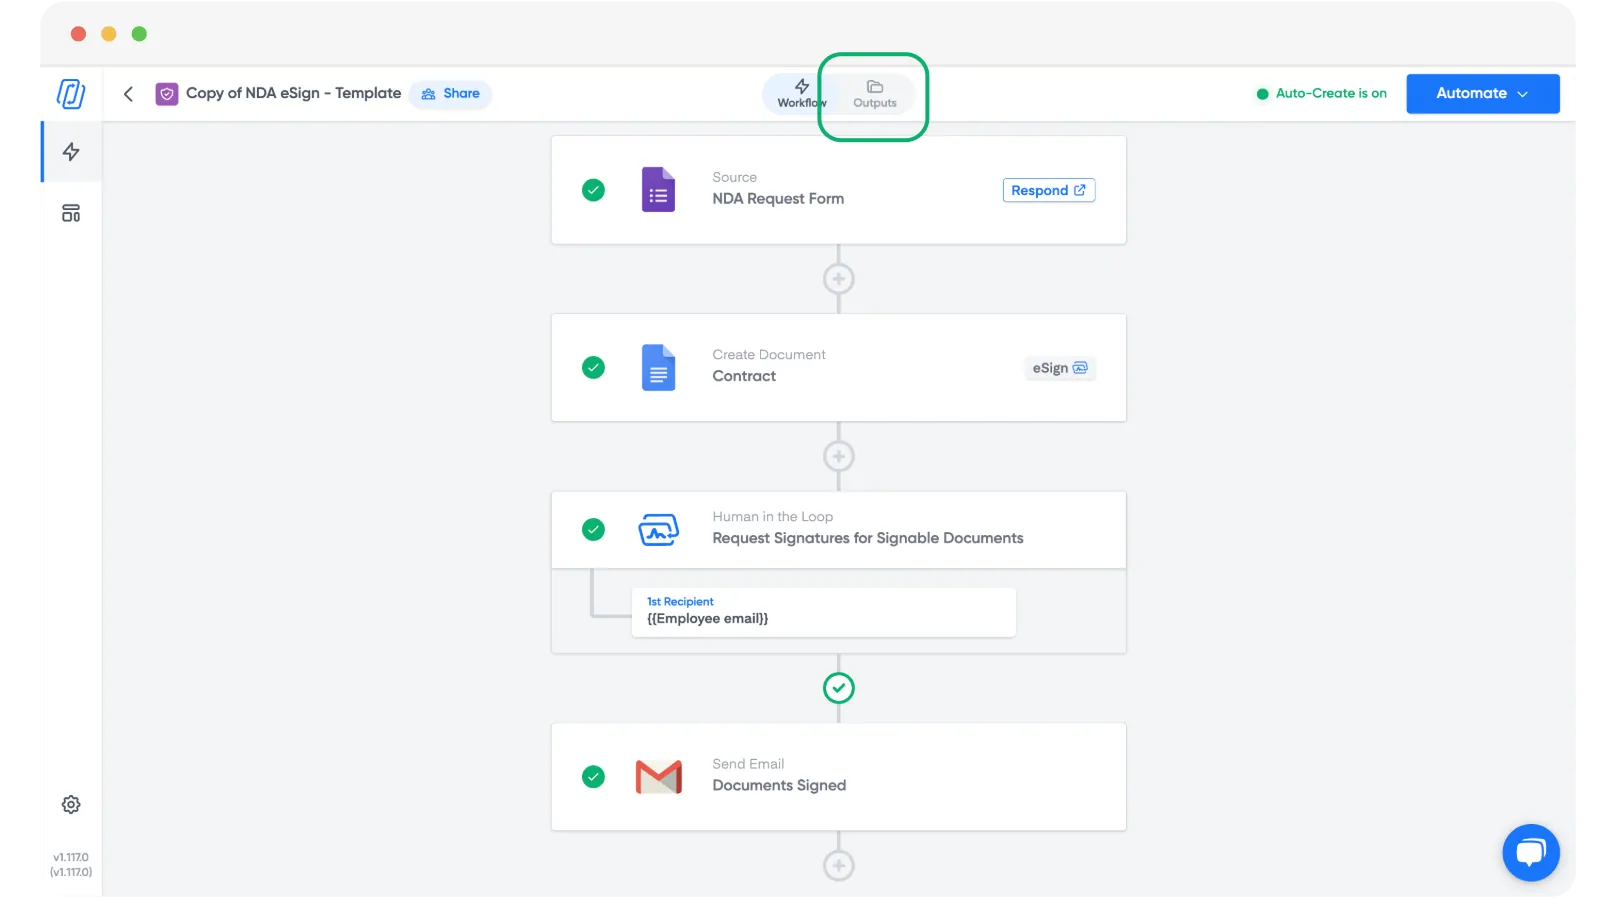Screen dimensions: 1616x900
Task: Click the Google Forms source icon
Action: click(x=658, y=190)
